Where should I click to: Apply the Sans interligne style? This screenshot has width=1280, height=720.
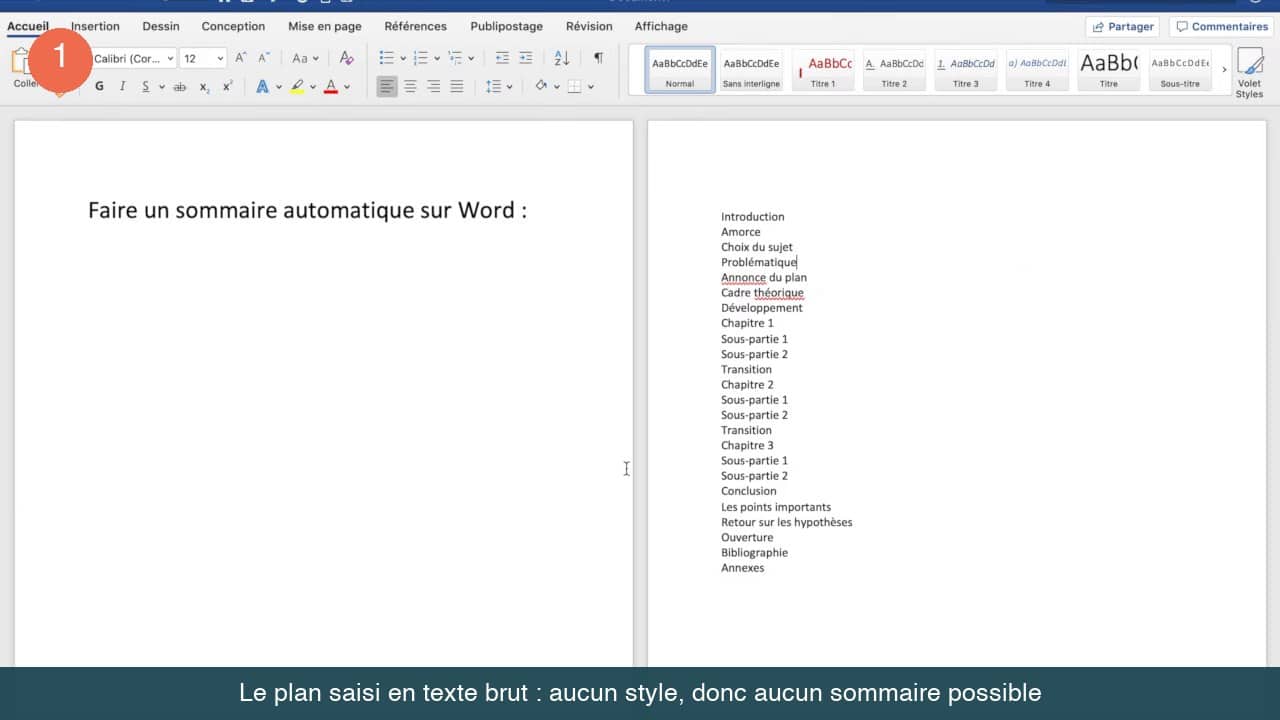click(751, 70)
